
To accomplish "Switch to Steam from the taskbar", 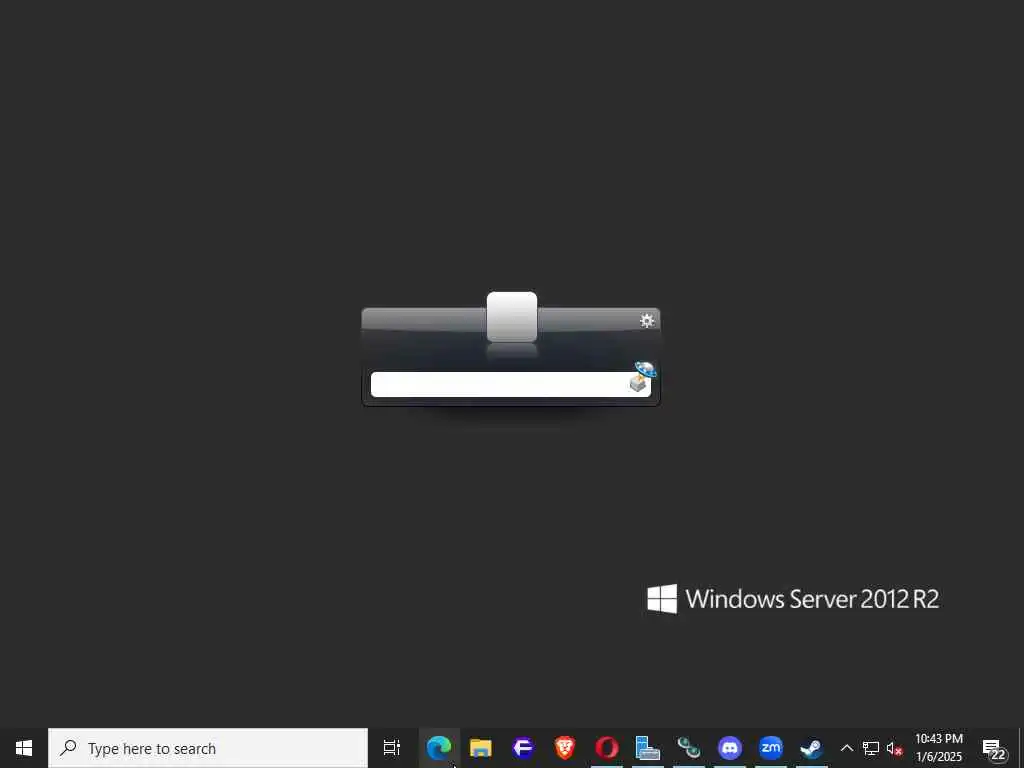I will (x=812, y=748).
